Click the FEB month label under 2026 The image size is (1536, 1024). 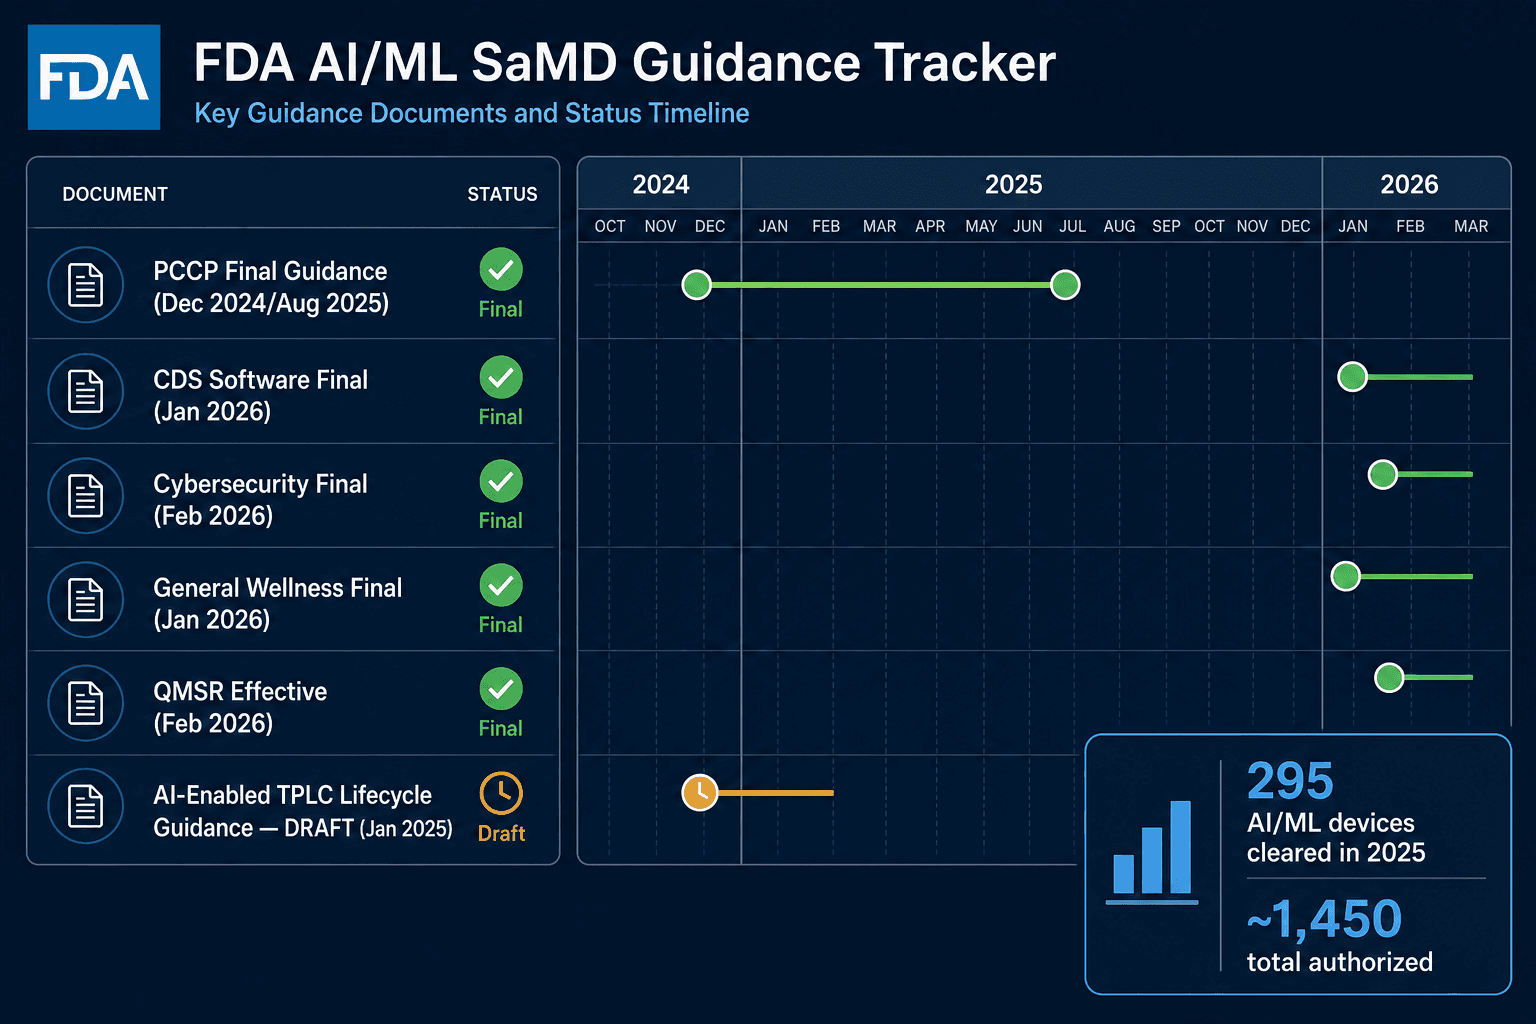point(1410,226)
